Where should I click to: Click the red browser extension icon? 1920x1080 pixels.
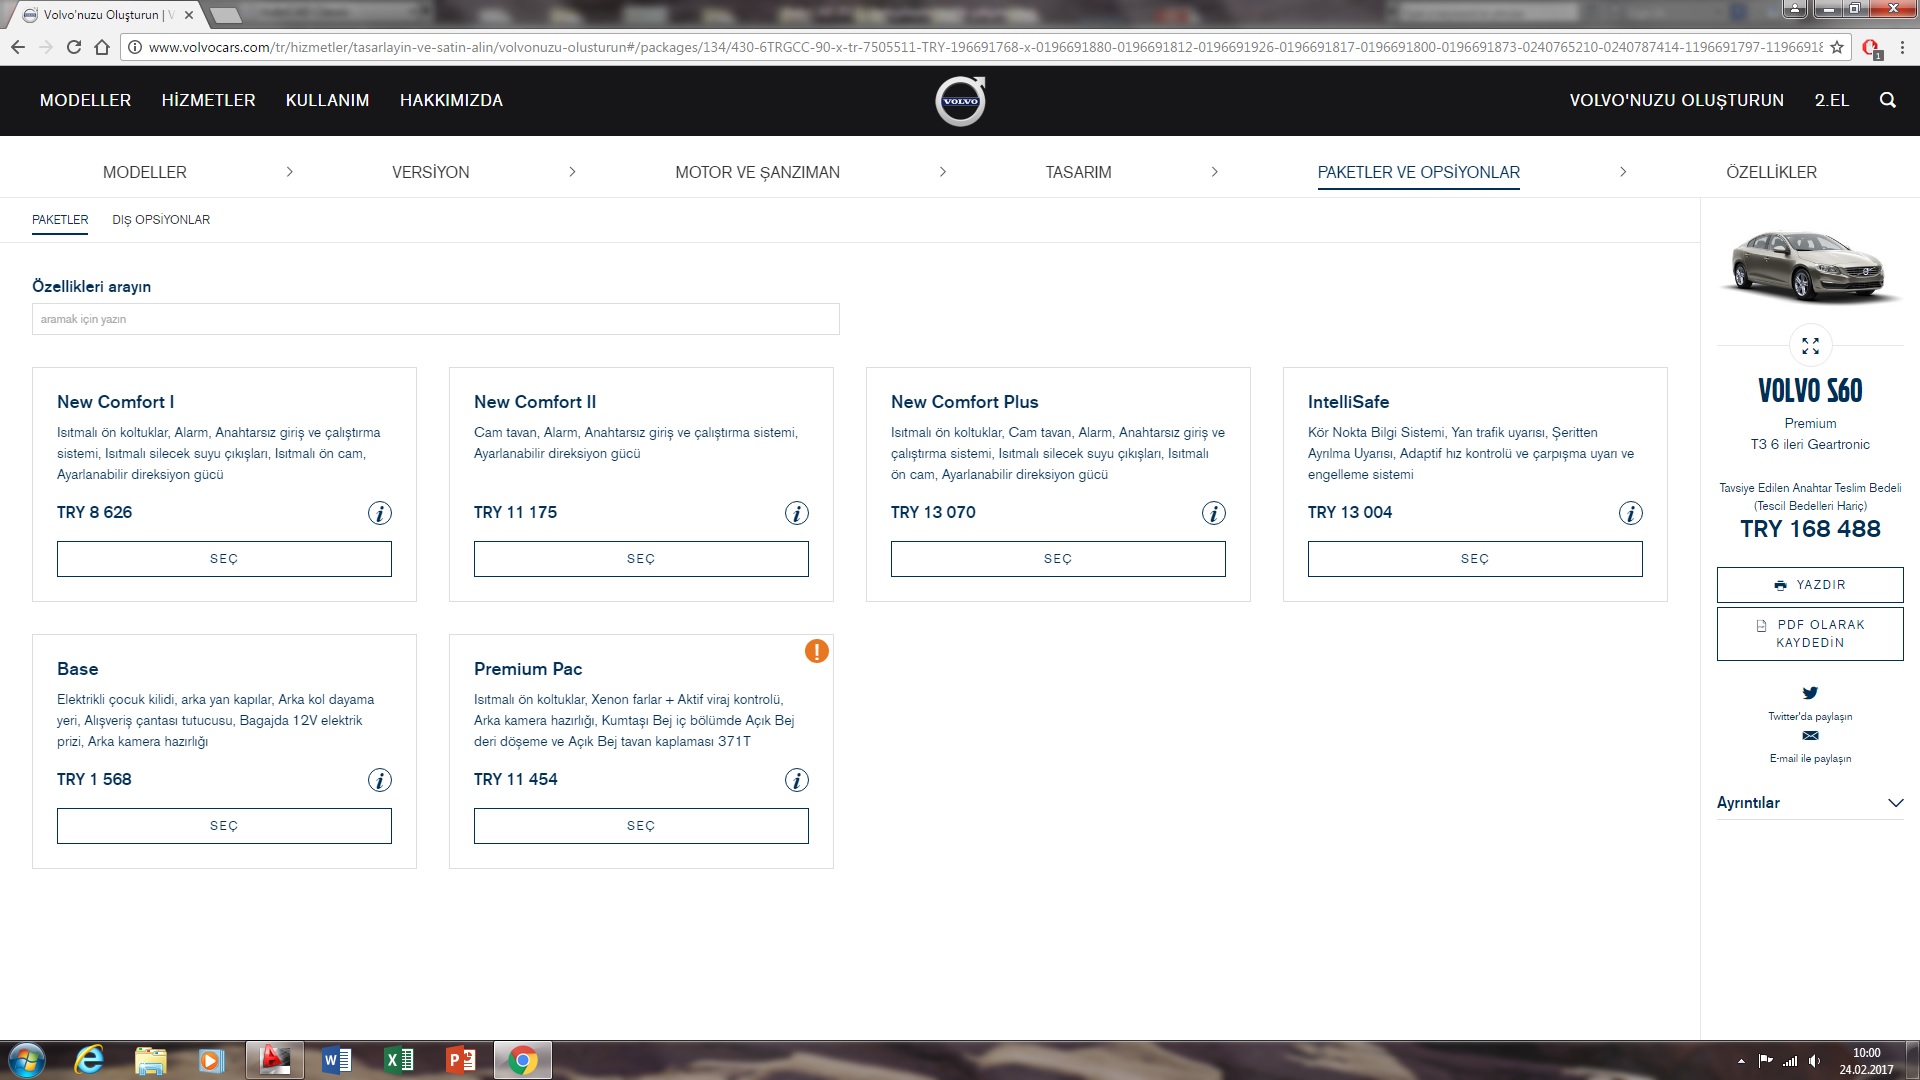coord(1871,47)
